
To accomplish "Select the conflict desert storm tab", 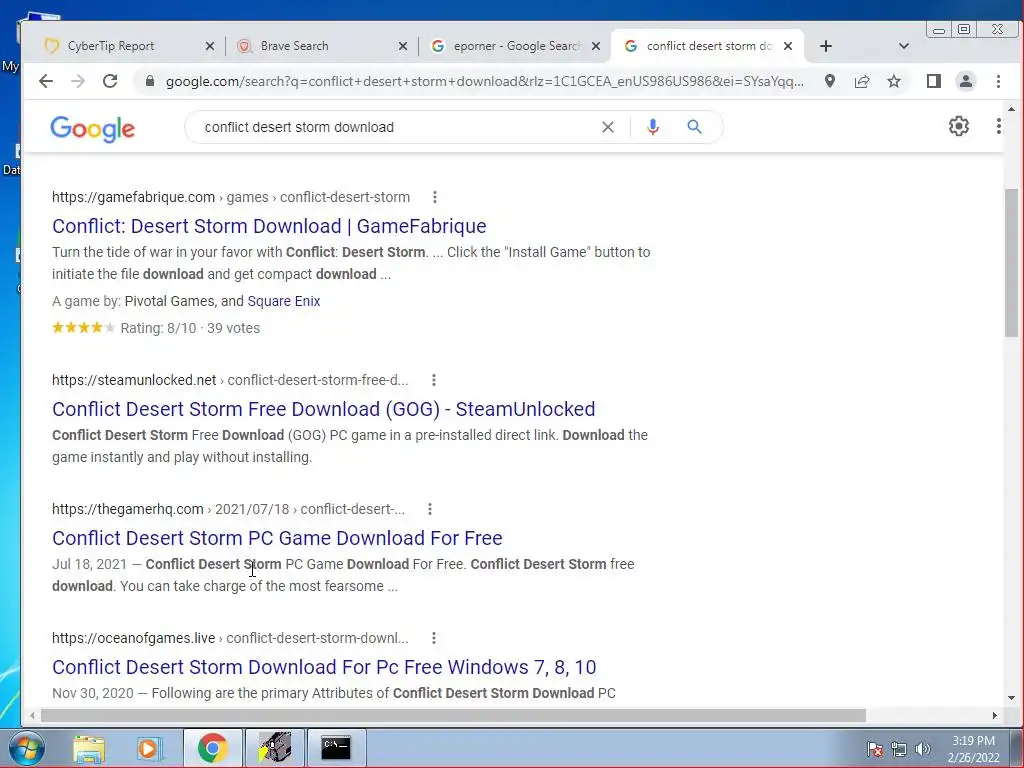I will 709,46.
